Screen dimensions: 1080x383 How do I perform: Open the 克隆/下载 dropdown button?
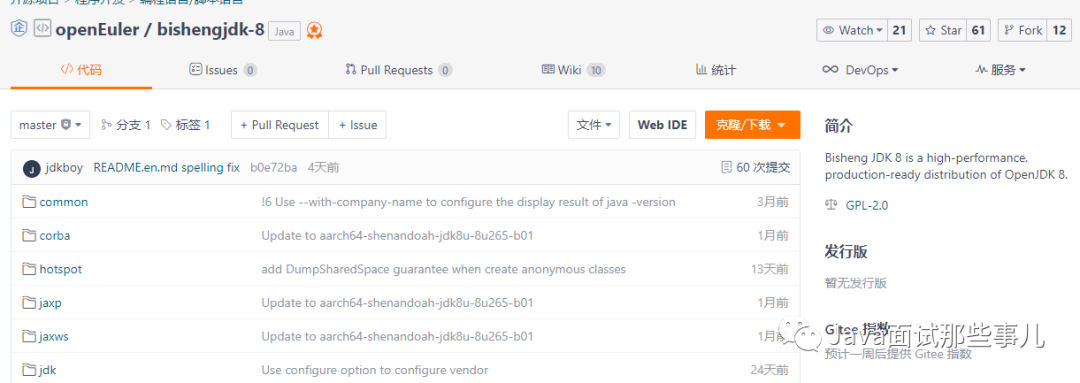[x=752, y=125]
